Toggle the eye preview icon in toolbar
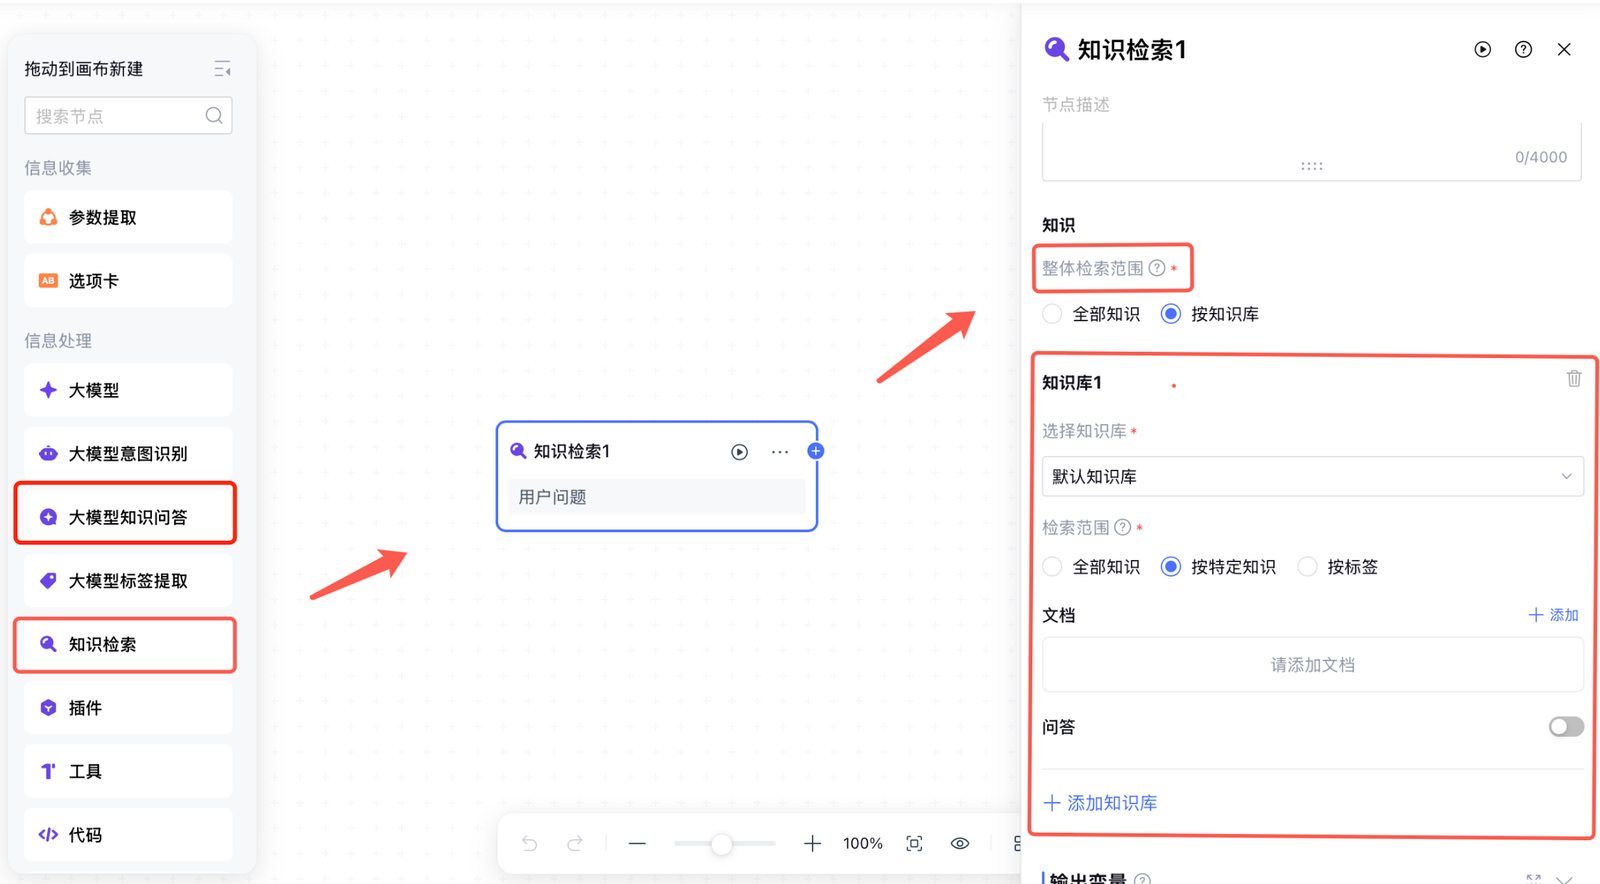Viewport: 1600px width, 884px height. coord(960,844)
